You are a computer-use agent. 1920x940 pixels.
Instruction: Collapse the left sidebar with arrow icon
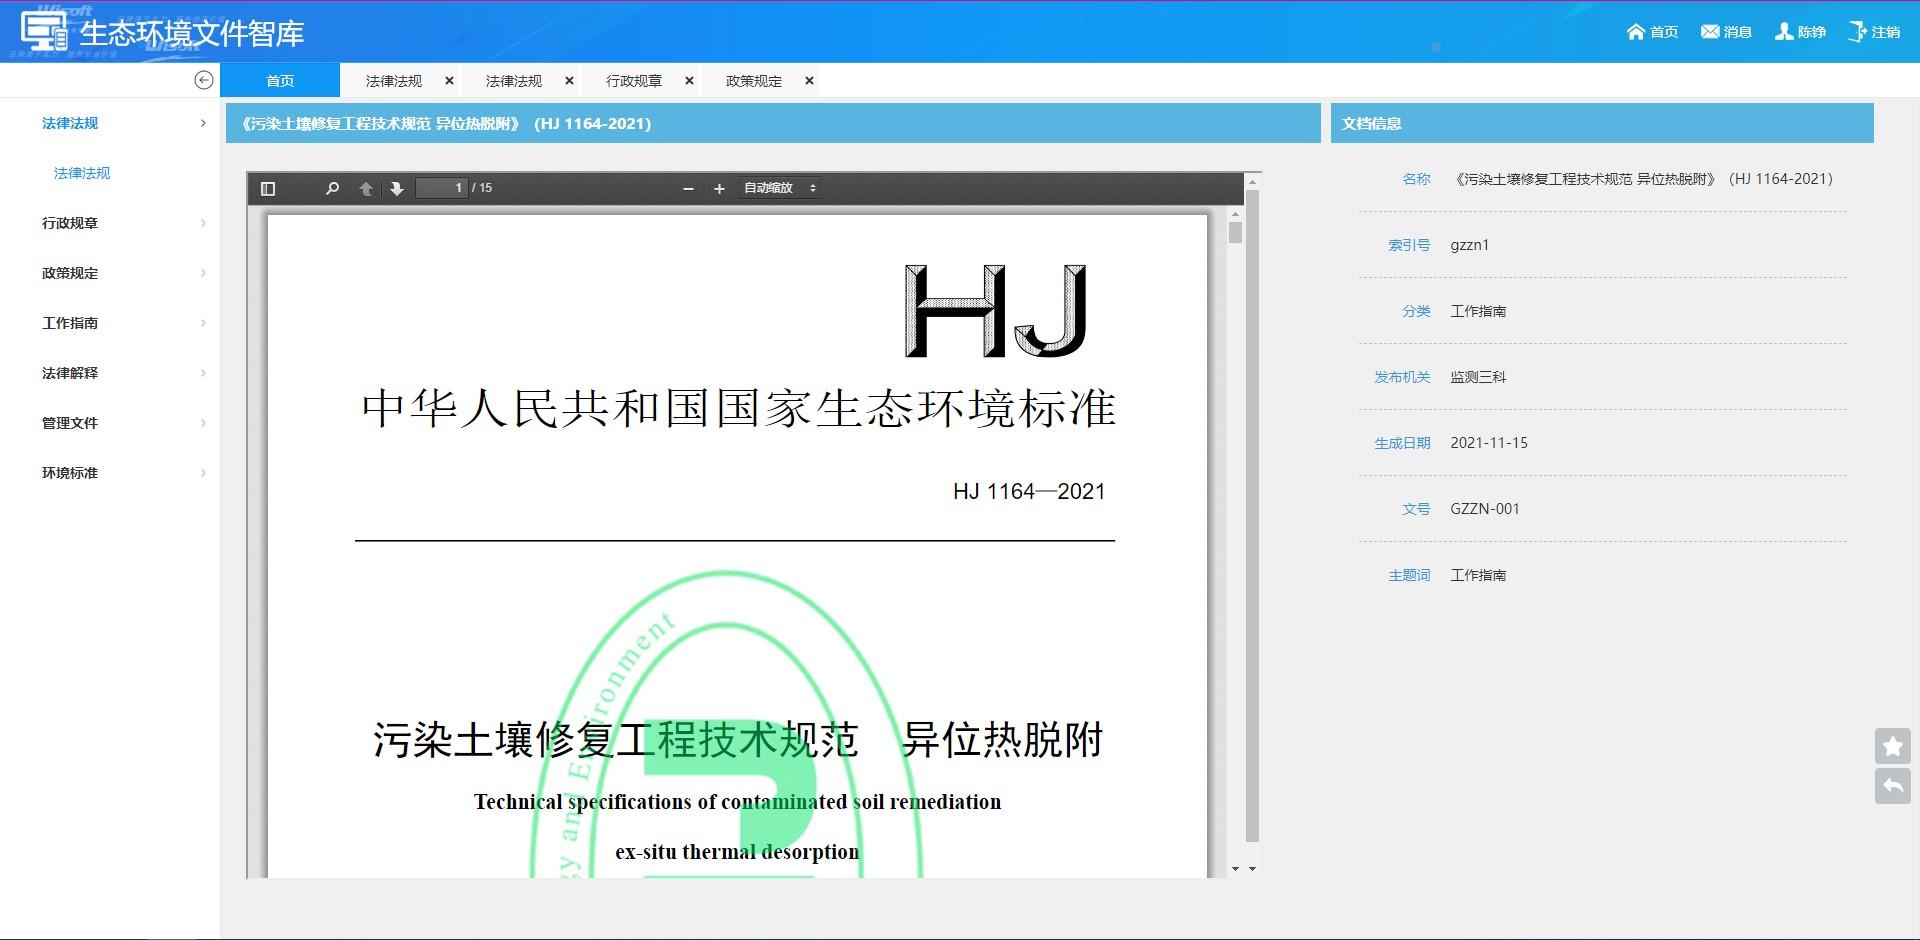pyautogui.click(x=204, y=80)
